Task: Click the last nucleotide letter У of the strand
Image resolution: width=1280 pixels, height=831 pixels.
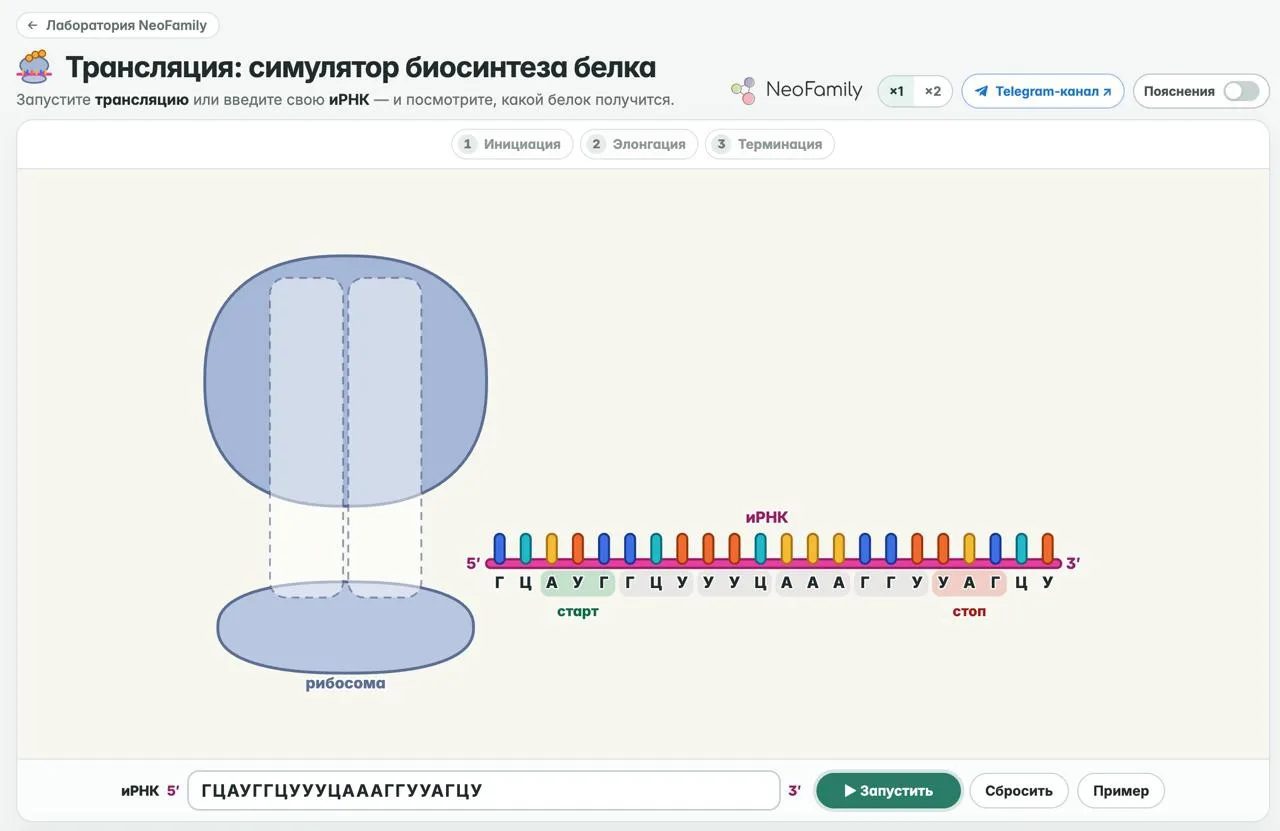Action: pos(1048,583)
